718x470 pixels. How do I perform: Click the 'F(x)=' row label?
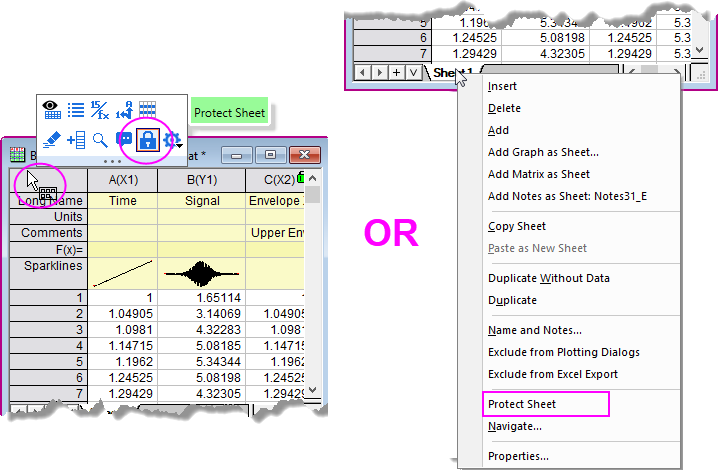[x=49, y=250]
